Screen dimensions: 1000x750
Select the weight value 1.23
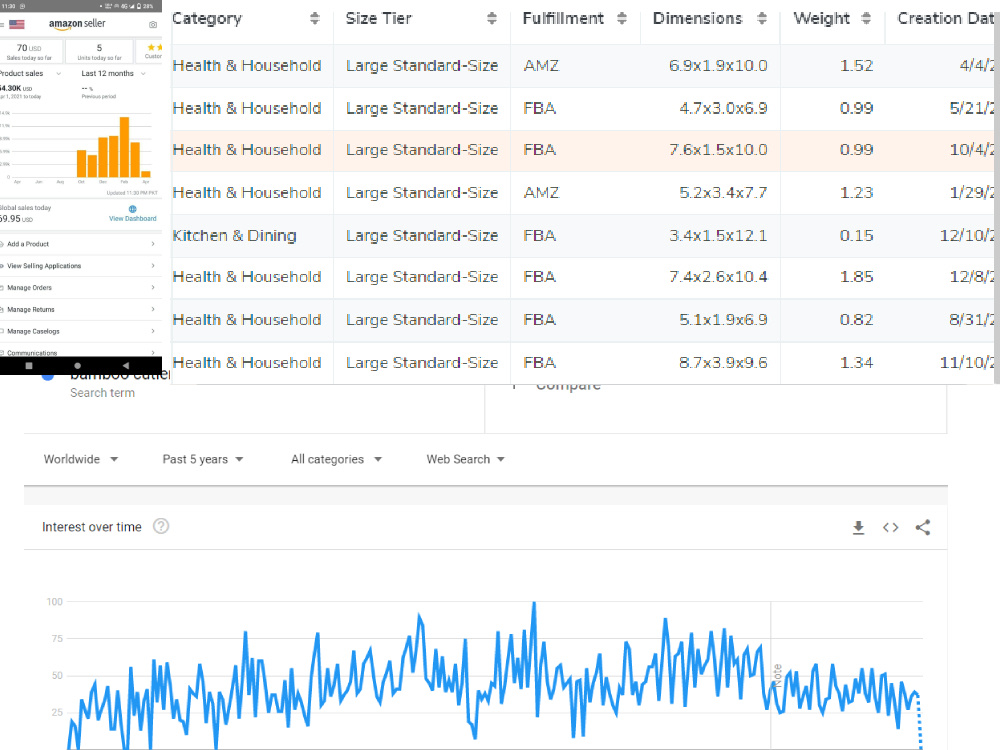point(857,193)
